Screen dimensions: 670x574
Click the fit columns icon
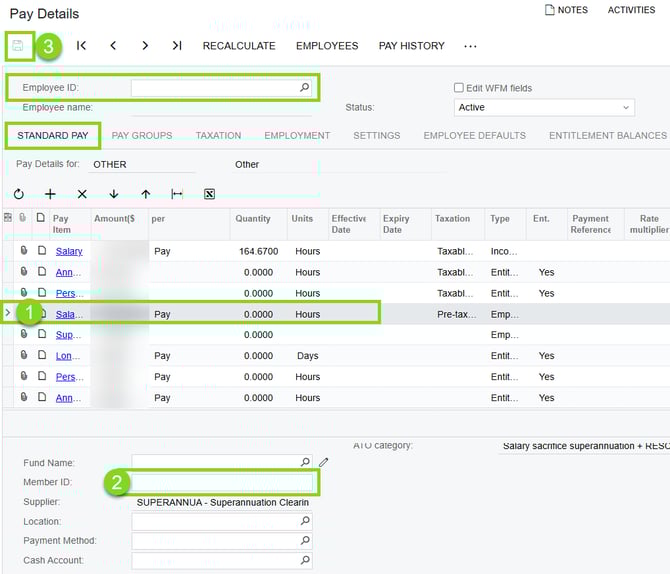click(x=177, y=194)
